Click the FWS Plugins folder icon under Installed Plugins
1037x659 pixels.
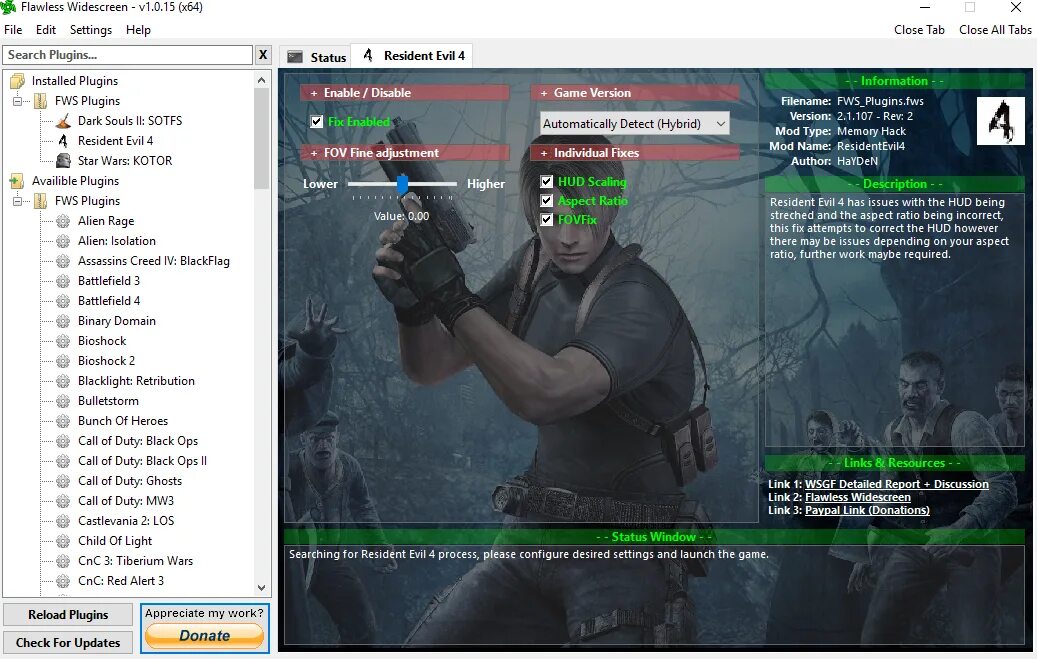click(41, 101)
